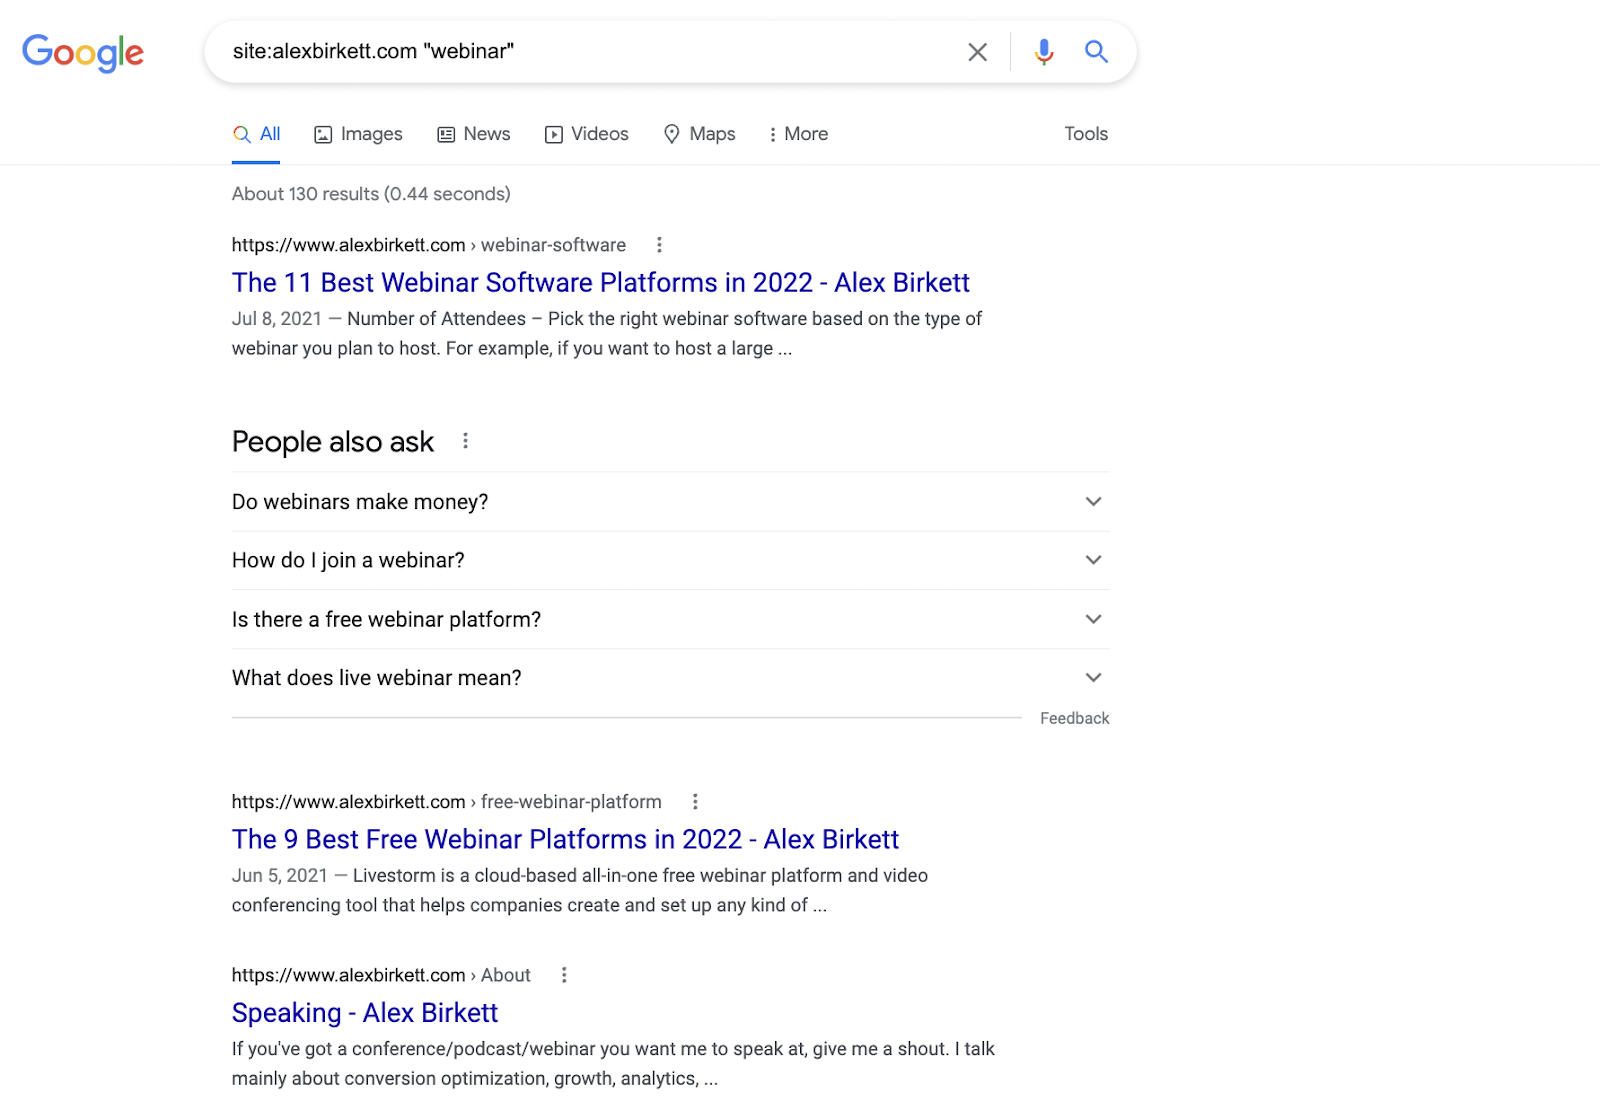Screen dimensions: 1600x1119
Task: Open the "Speaking - Alex Birkett" result
Action: [365, 1013]
